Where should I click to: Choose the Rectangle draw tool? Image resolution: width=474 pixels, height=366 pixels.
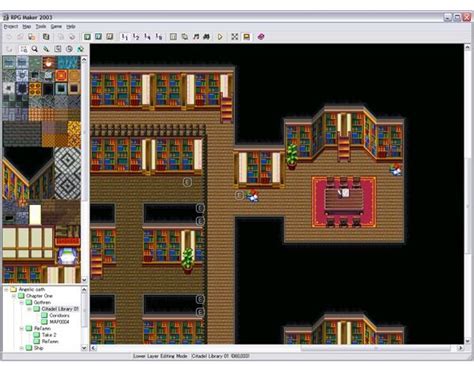pyautogui.click(x=58, y=49)
